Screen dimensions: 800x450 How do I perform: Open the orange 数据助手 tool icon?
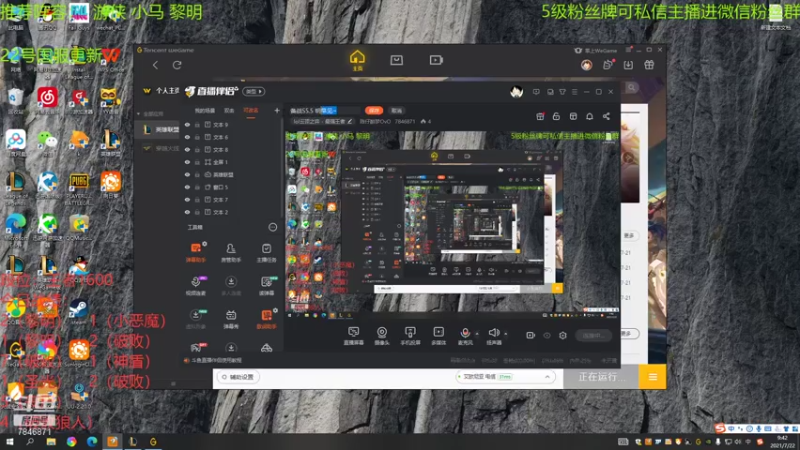[266, 319]
